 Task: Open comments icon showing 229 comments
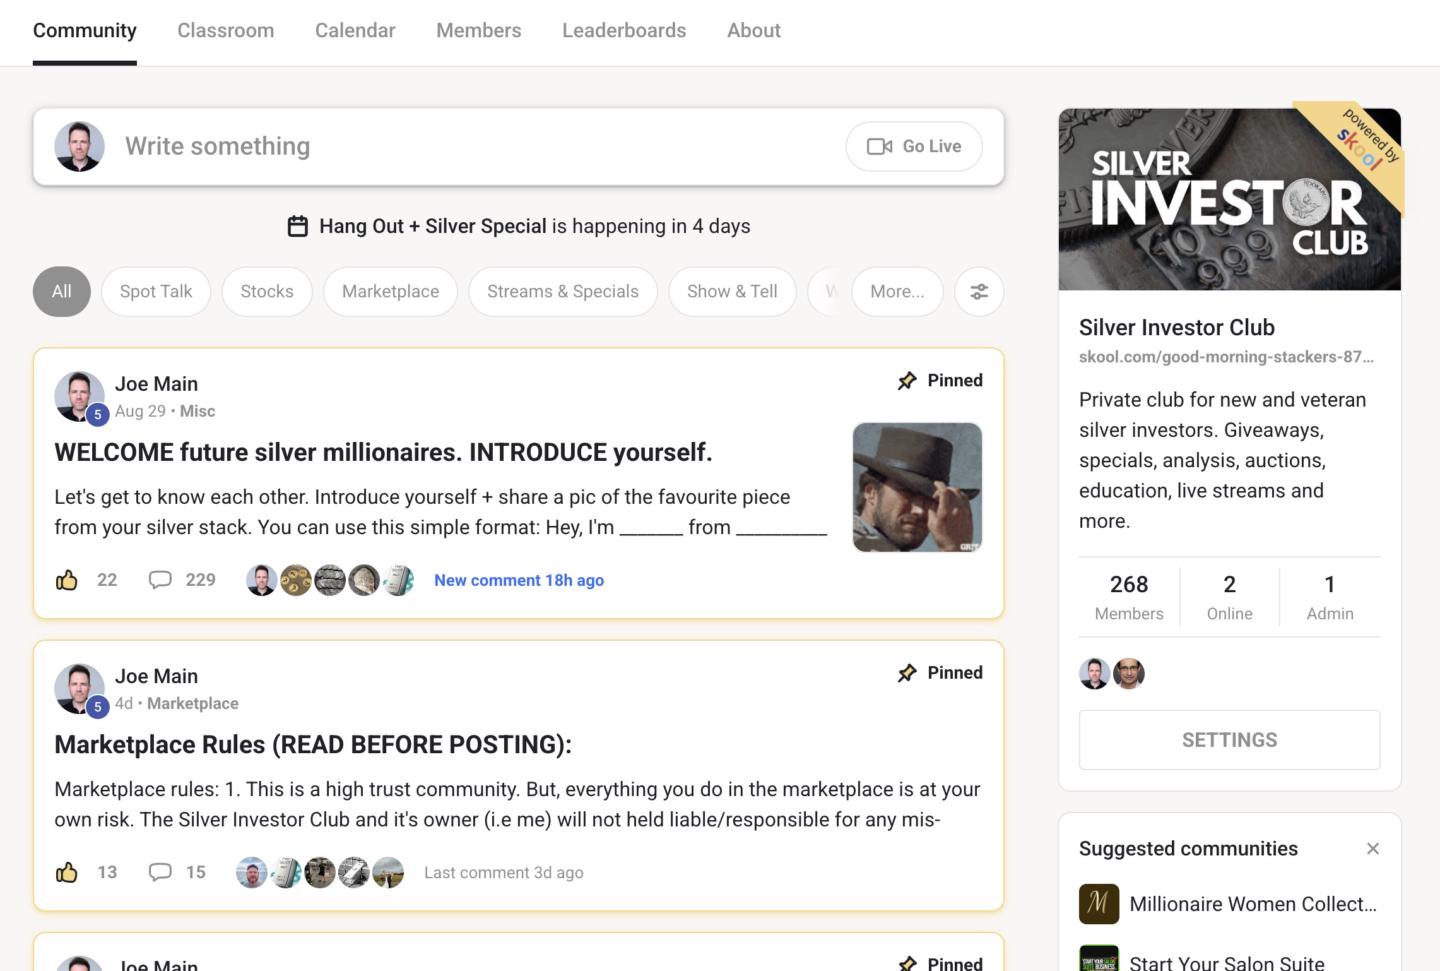coord(160,580)
